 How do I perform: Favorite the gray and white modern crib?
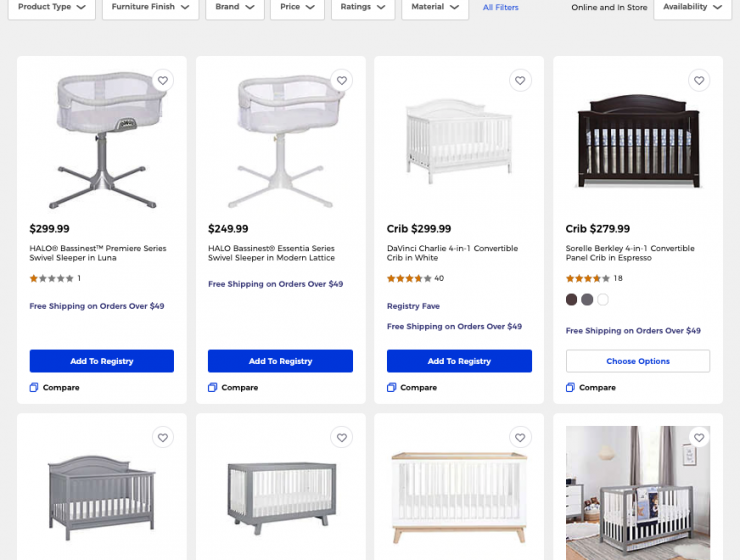pyautogui.click(x=342, y=438)
